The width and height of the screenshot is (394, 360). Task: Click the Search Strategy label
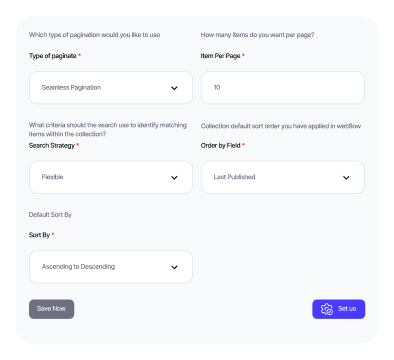(52, 145)
